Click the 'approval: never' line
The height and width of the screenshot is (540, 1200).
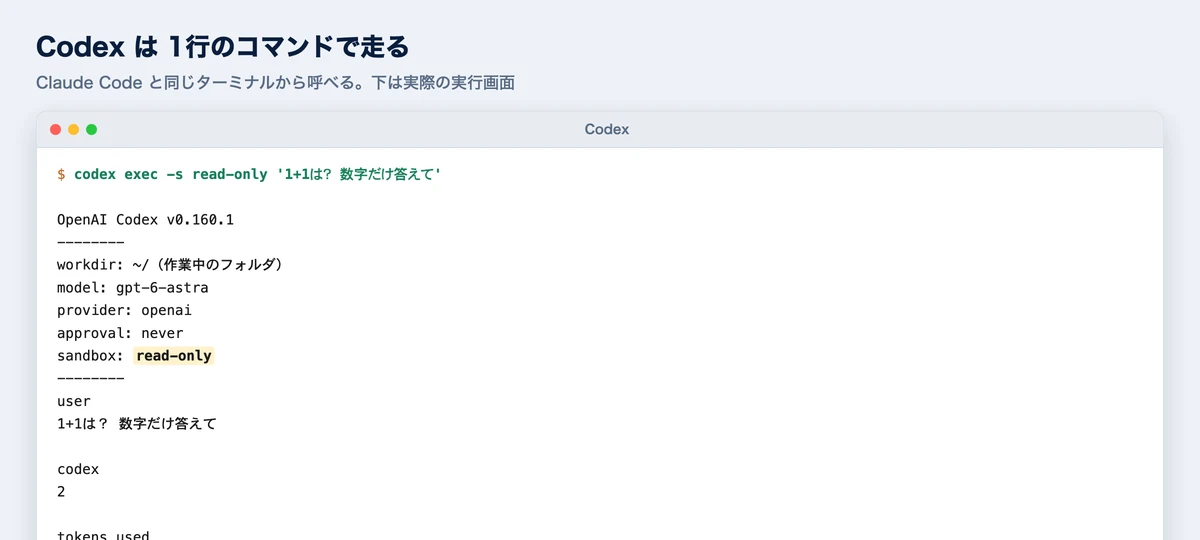click(x=120, y=333)
